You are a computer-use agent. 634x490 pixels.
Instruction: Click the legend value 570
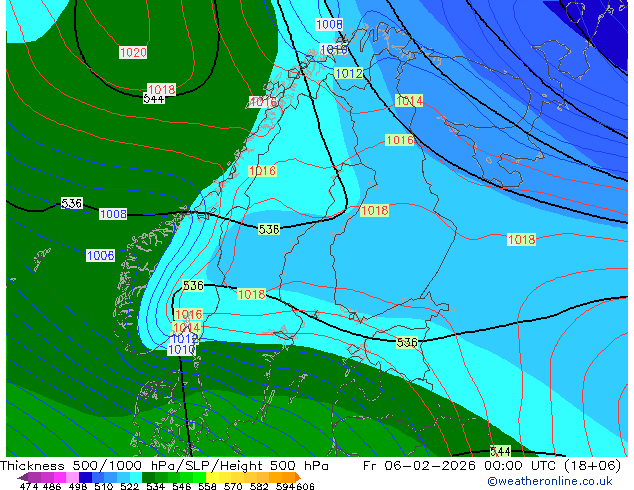(233, 486)
